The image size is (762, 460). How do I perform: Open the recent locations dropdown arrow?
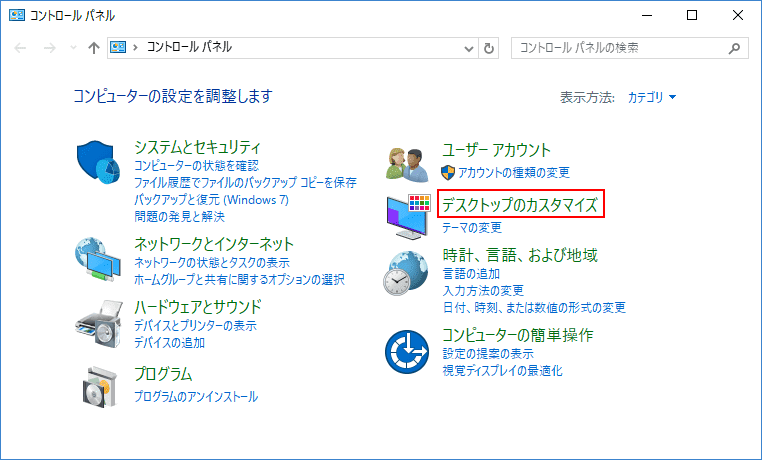[x=73, y=48]
